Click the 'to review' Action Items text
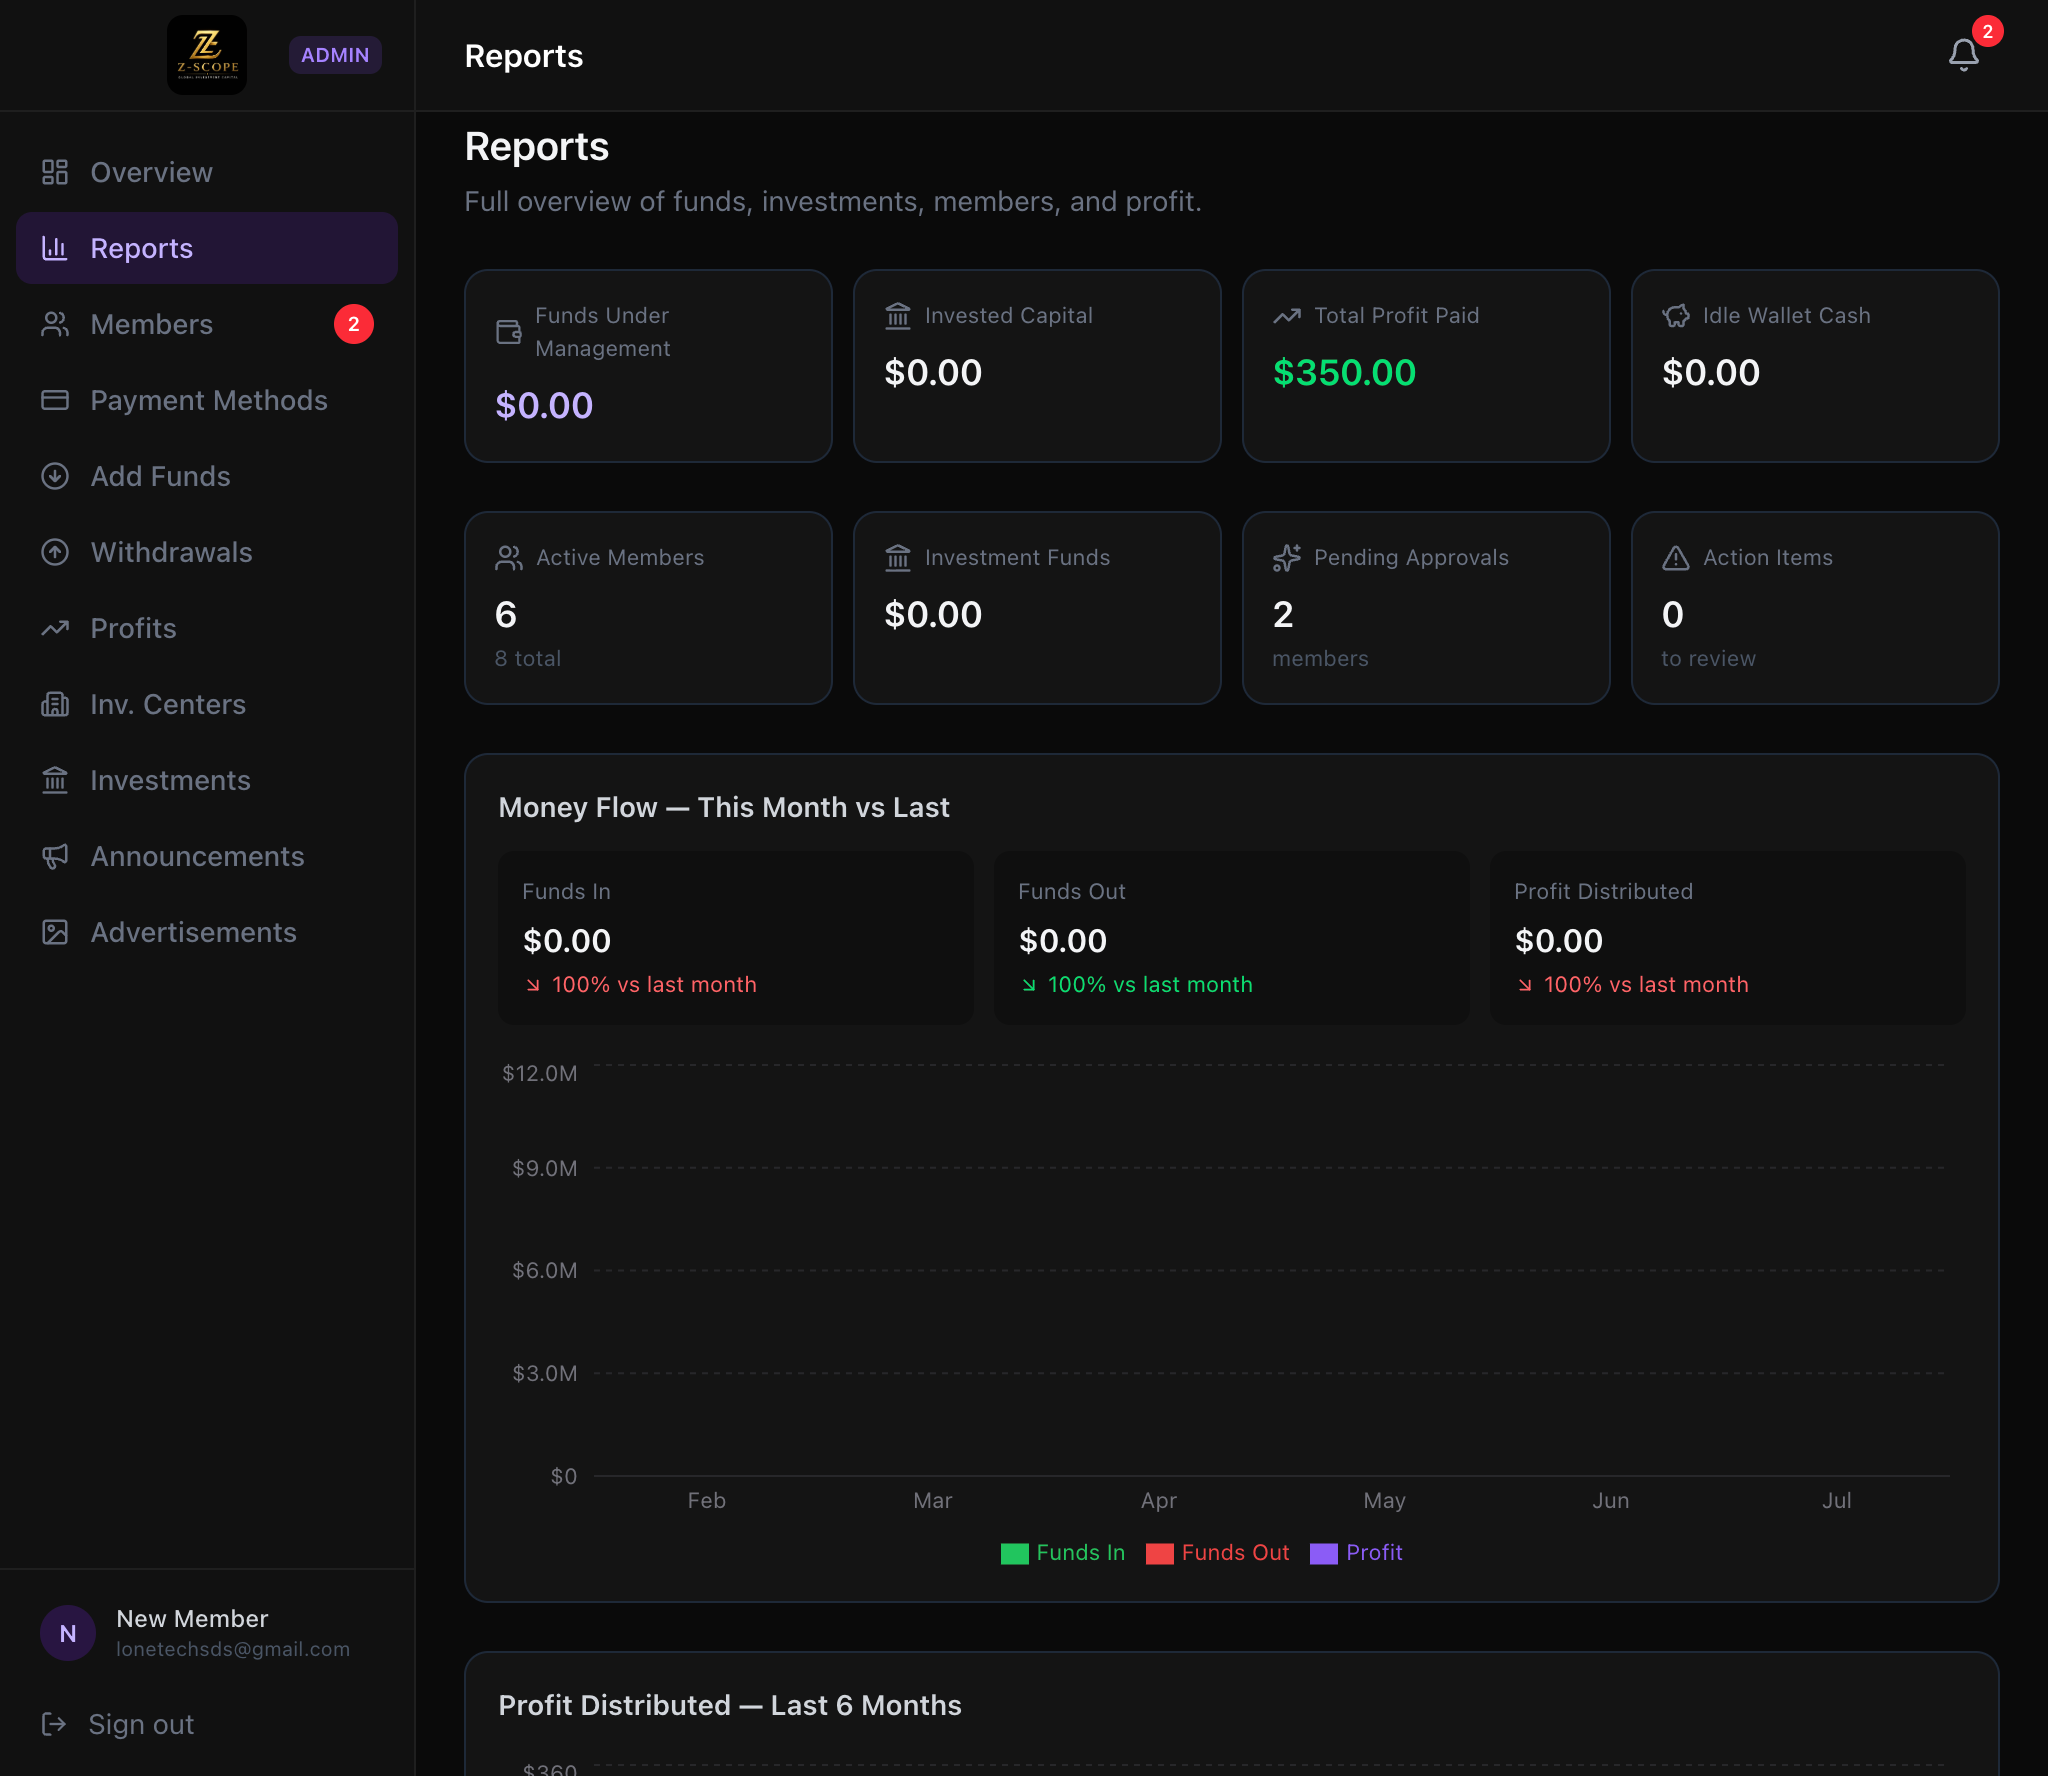2048x1776 pixels. pyautogui.click(x=1708, y=659)
